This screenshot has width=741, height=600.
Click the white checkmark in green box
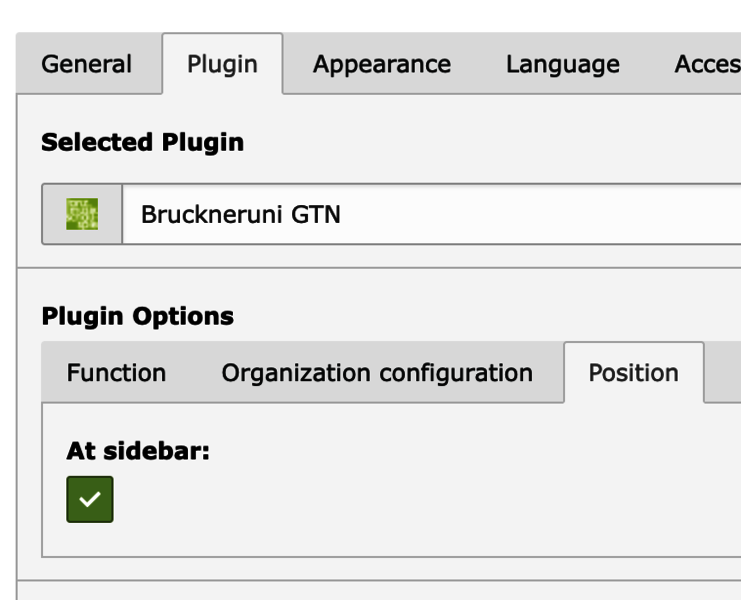tap(90, 499)
